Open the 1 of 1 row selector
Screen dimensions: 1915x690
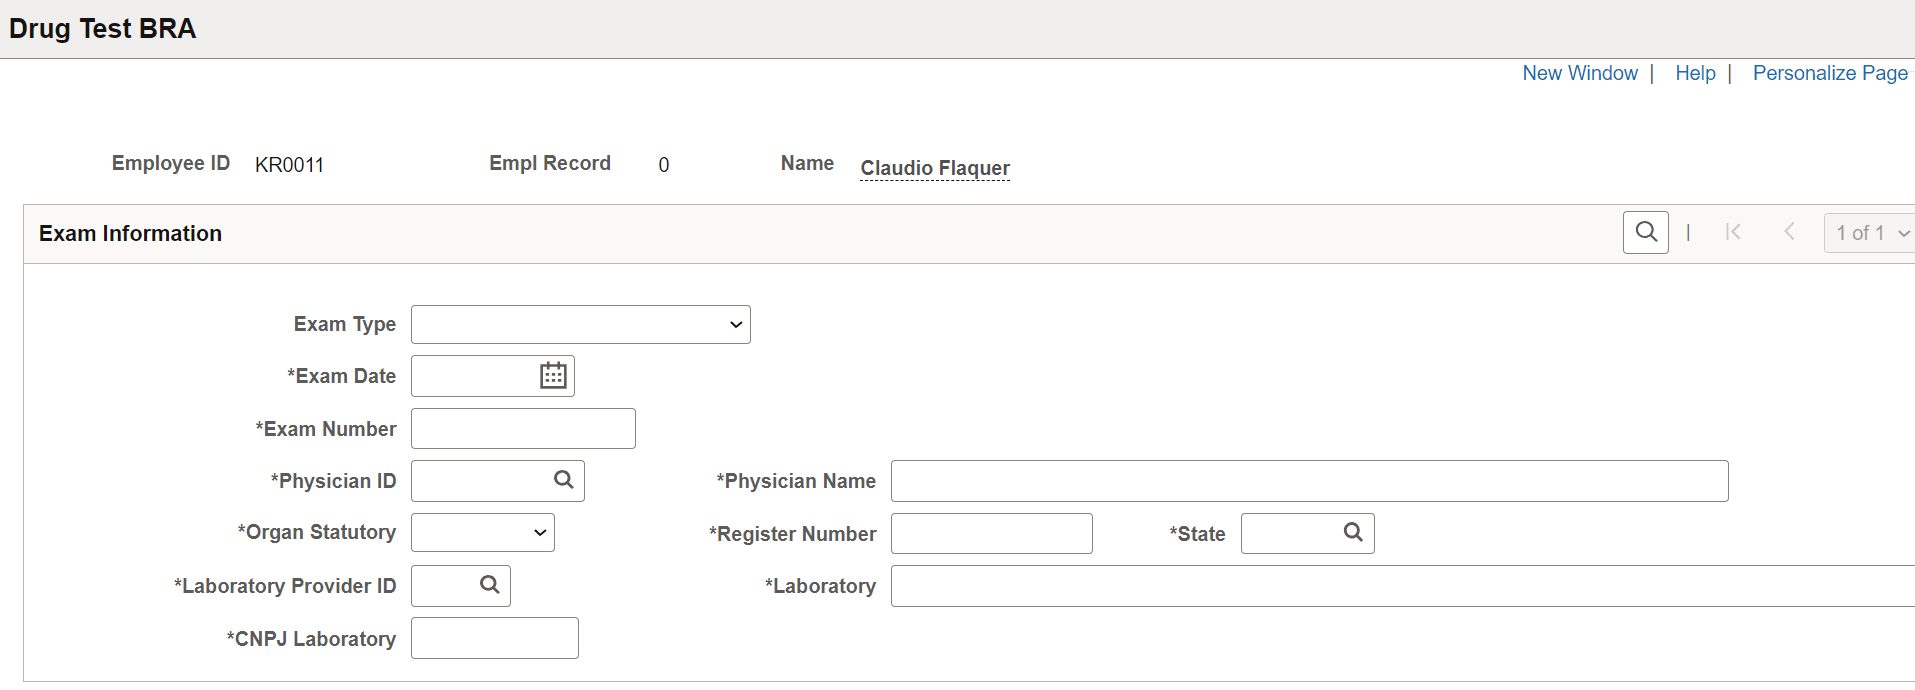pos(1870,233)
